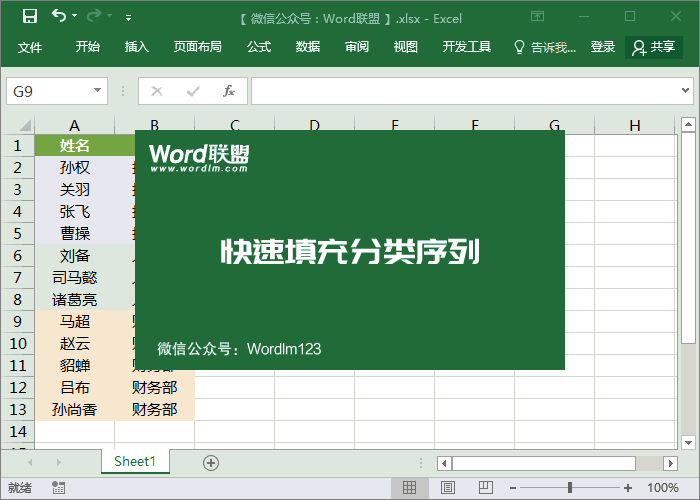
Task: Click the Tell Me lightbulb search
Action: pos(544,47)
